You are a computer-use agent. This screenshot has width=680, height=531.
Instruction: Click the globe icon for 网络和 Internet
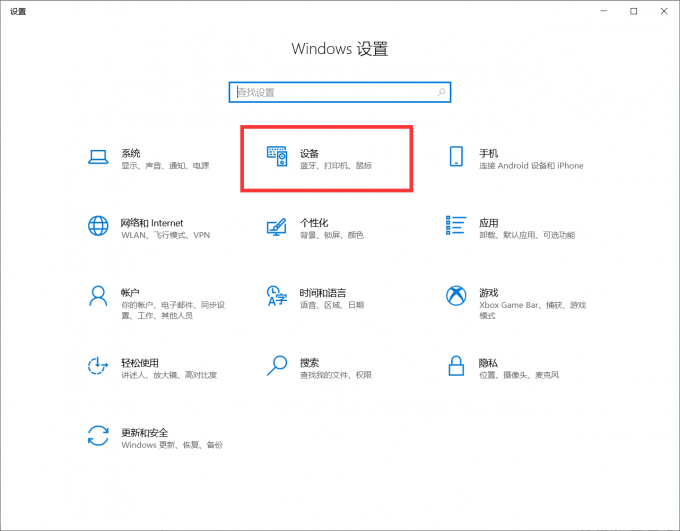click(98, 226)
